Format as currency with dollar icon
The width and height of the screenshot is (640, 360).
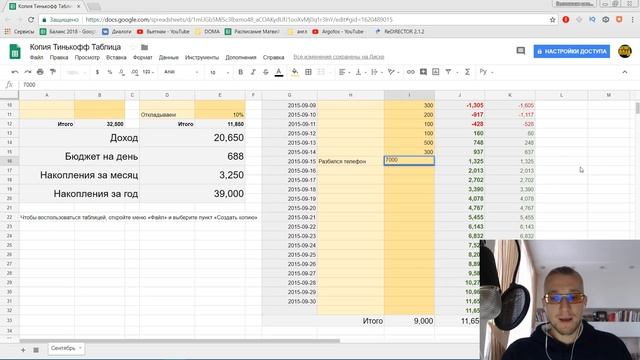click(97, 72)
